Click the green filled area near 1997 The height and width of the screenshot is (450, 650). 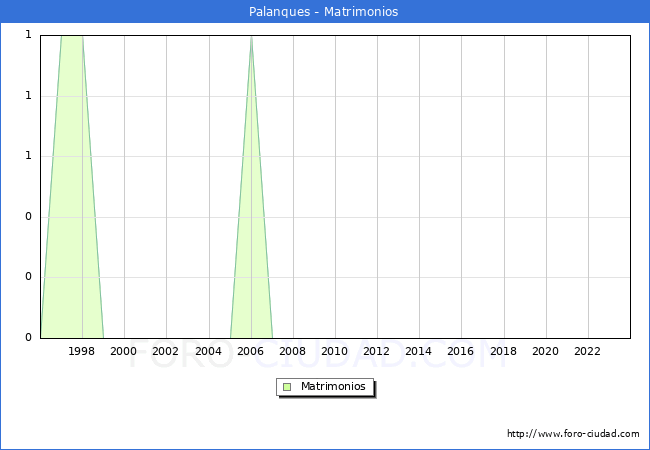(70, 200)
